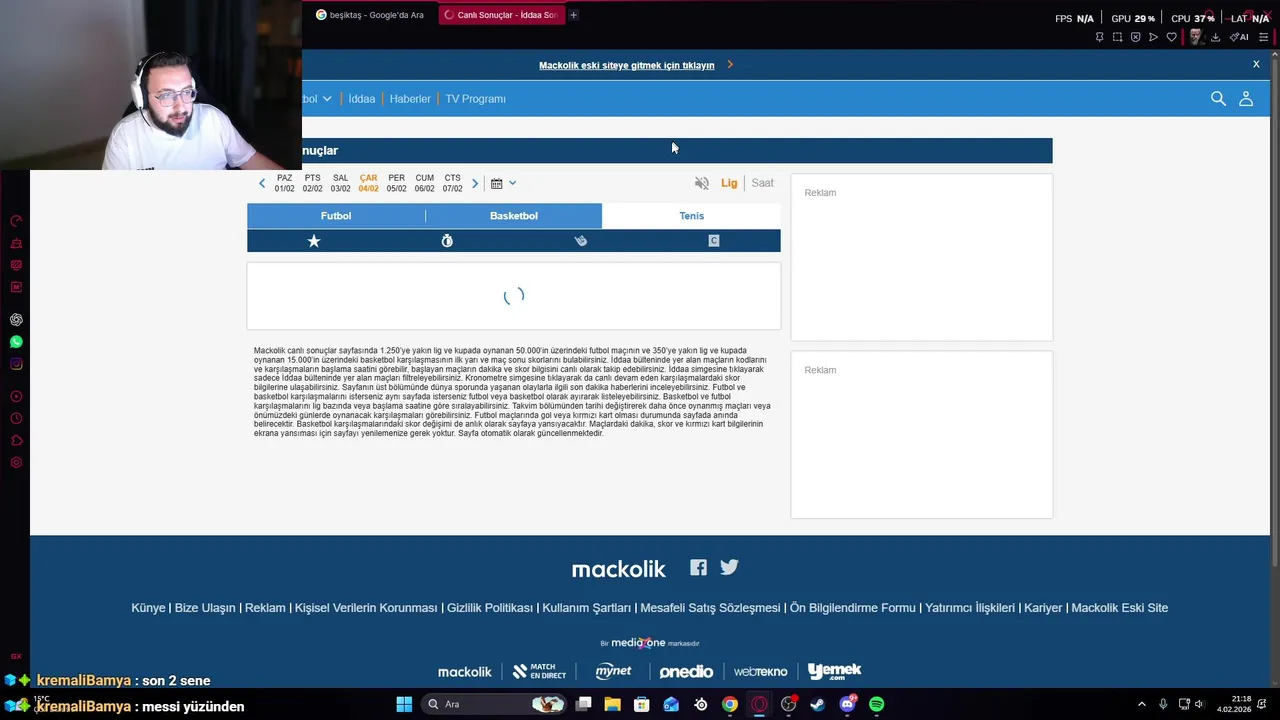Open the Kariyer footer link
Image resolution: width=1280 pixels, height=720 pixels.
pyautogui.click(x=1043, y=608)
